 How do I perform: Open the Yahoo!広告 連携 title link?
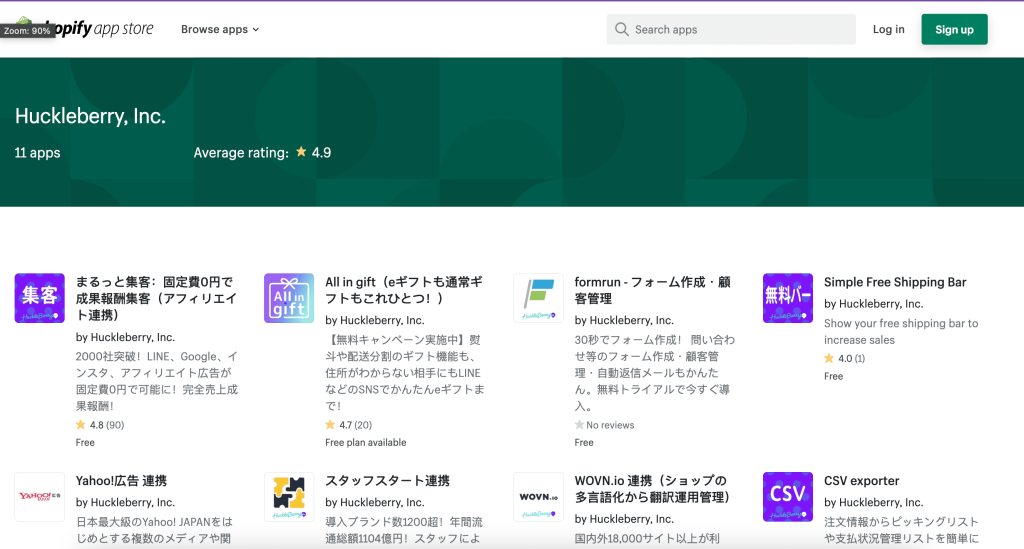click(121, 481)
